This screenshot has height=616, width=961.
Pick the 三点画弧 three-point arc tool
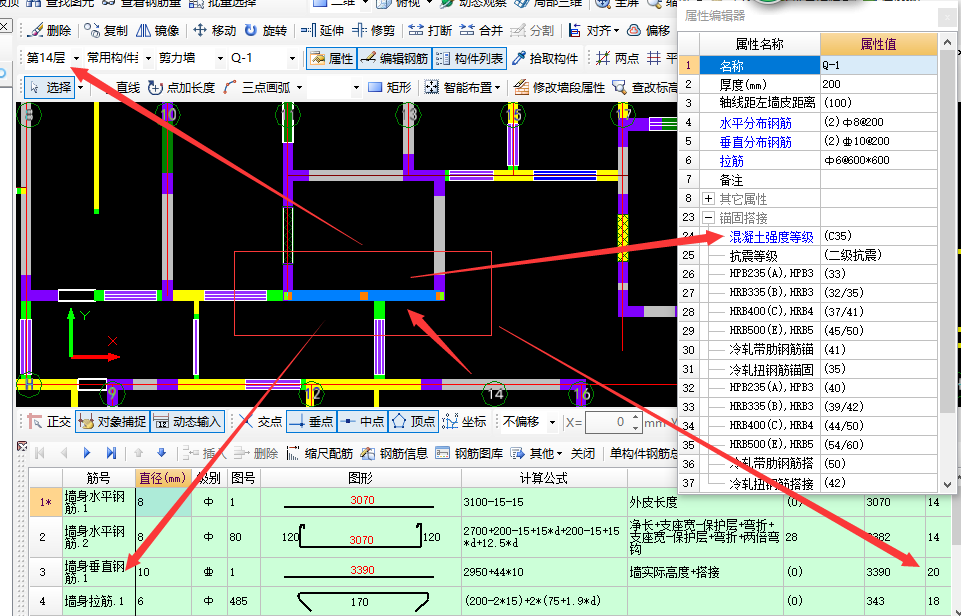click(258, 88)
